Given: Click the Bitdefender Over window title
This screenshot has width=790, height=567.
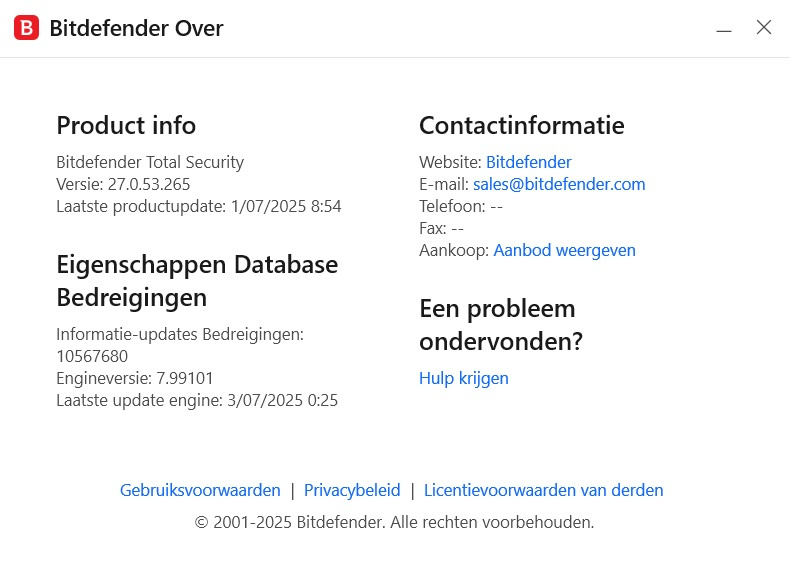Looking at the screenshot, I should pyautogui.click(x=136, y=28).
